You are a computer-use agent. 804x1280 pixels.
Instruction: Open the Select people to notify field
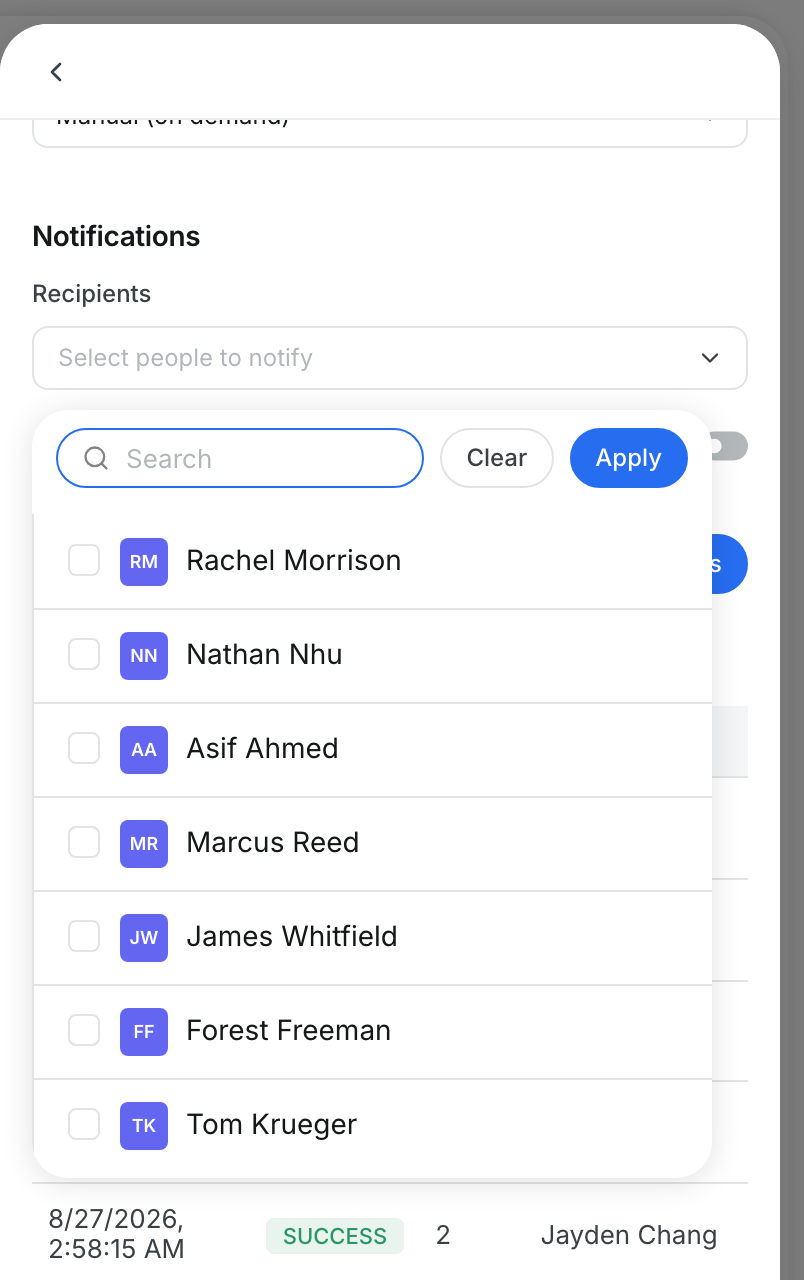click(x=390, y=358)
